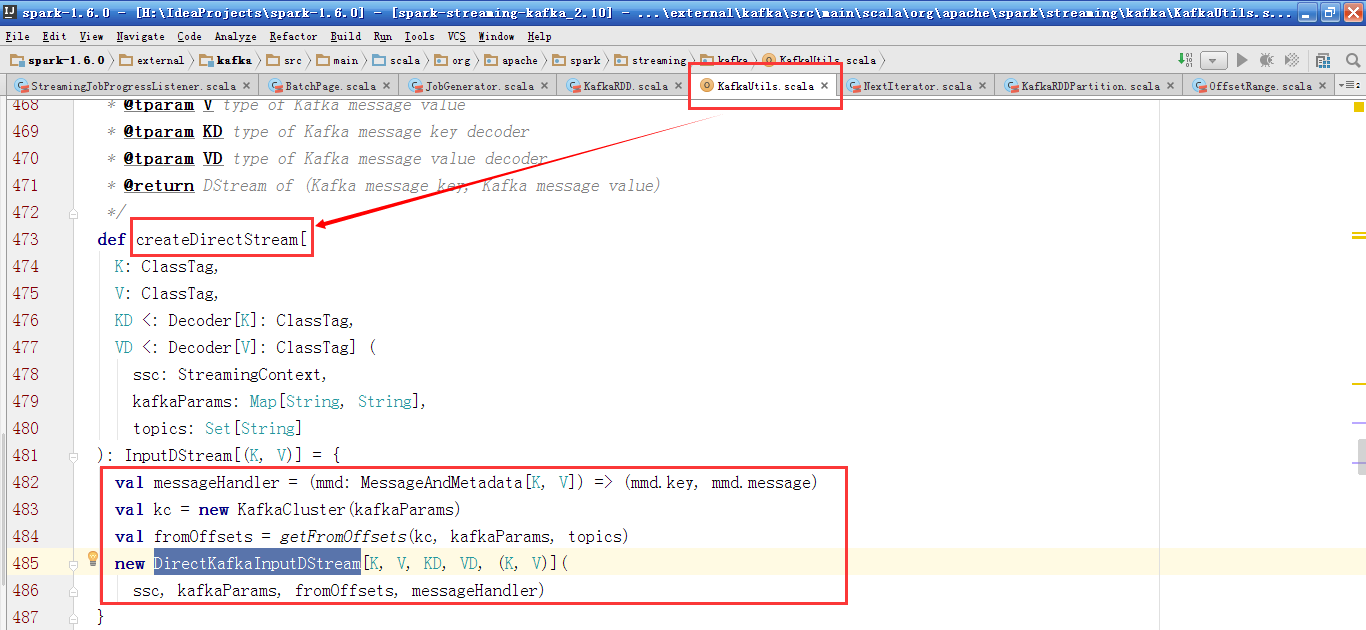1366x630 pixels.
Task: Click the Search Everywhere magnifier icon
Action: [1351, 60]
